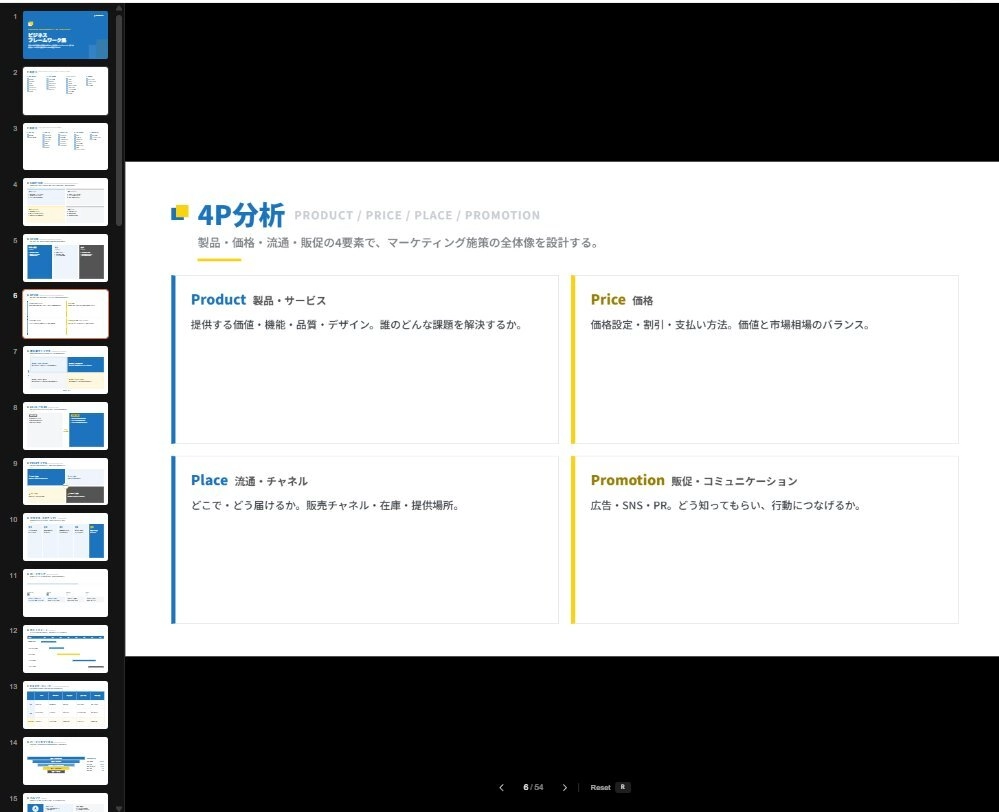The image size is (999, 812).
Task: Click the slide description under the title
Action: [398, 243]
